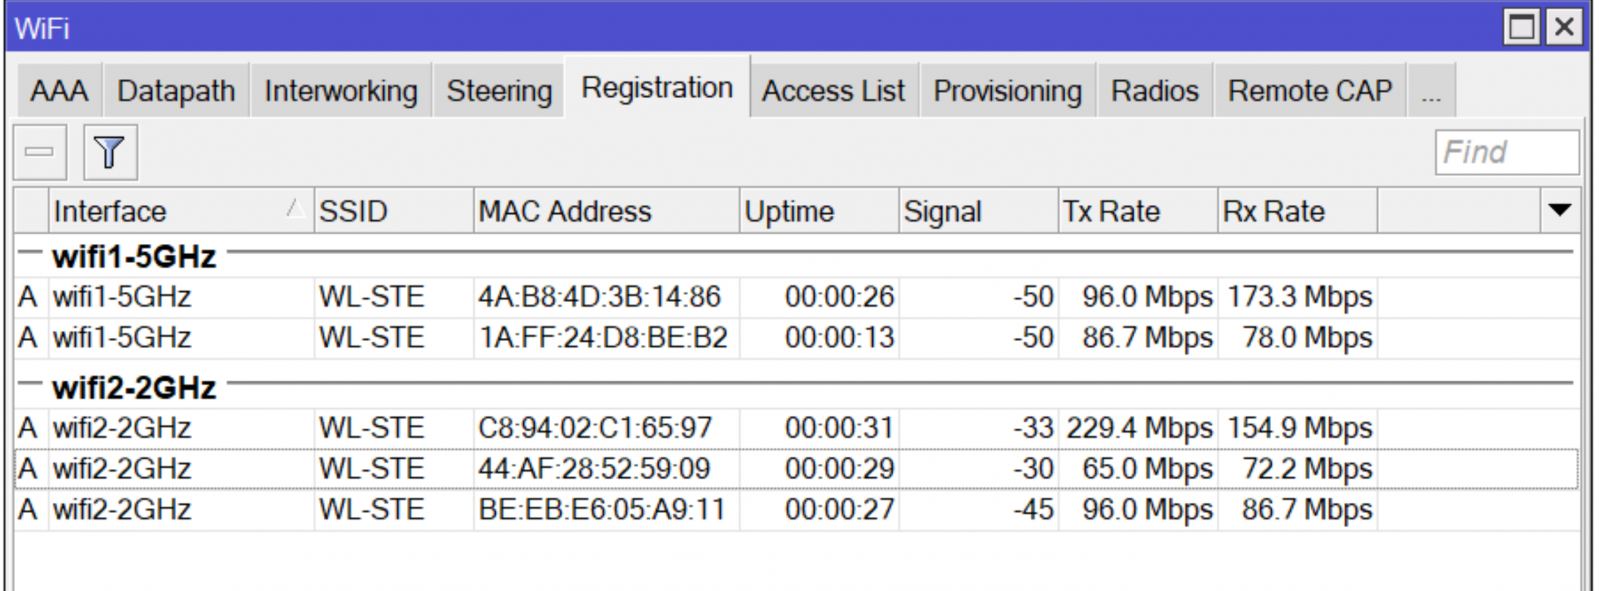Select the Remote CAP tab
Viewport: 1600px width, 591px height.
click(1310, 91)
